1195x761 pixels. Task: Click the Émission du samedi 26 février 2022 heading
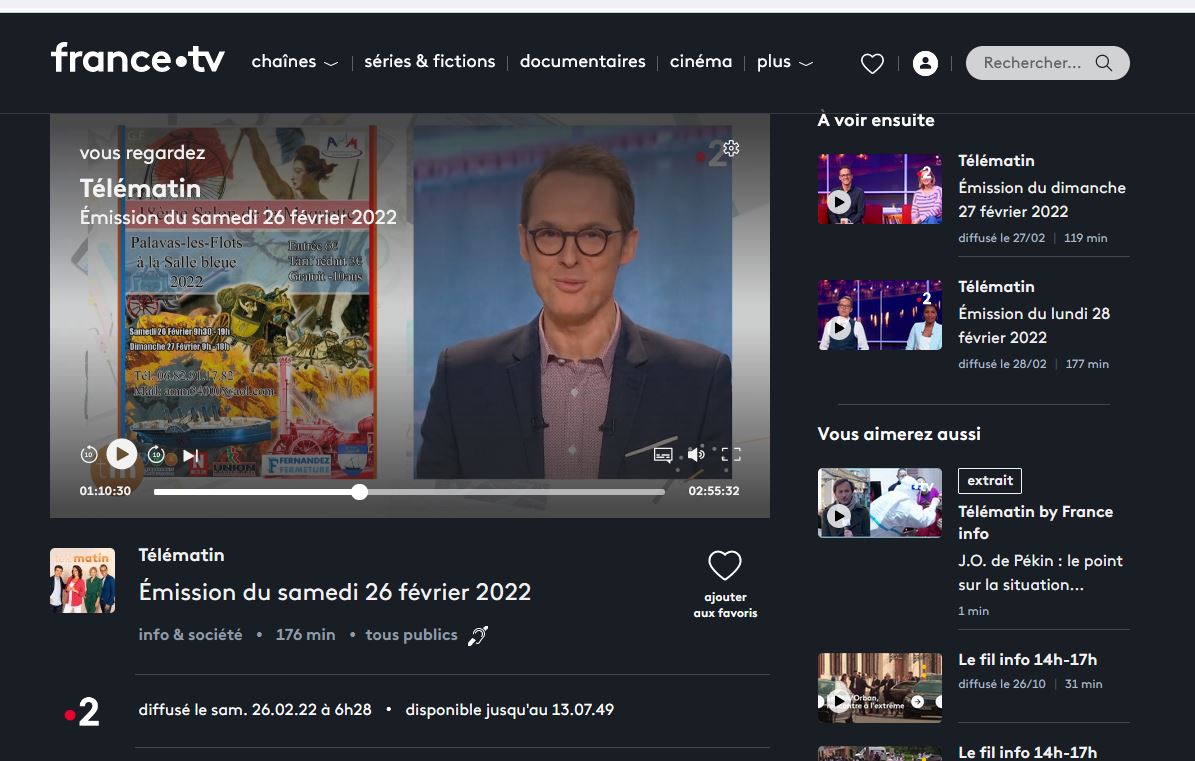point(335,592)
